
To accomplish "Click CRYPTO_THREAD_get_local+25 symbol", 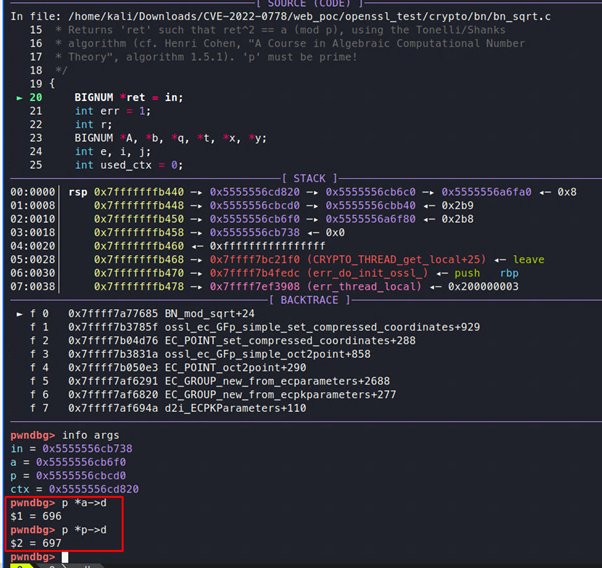I will (396, 260).
